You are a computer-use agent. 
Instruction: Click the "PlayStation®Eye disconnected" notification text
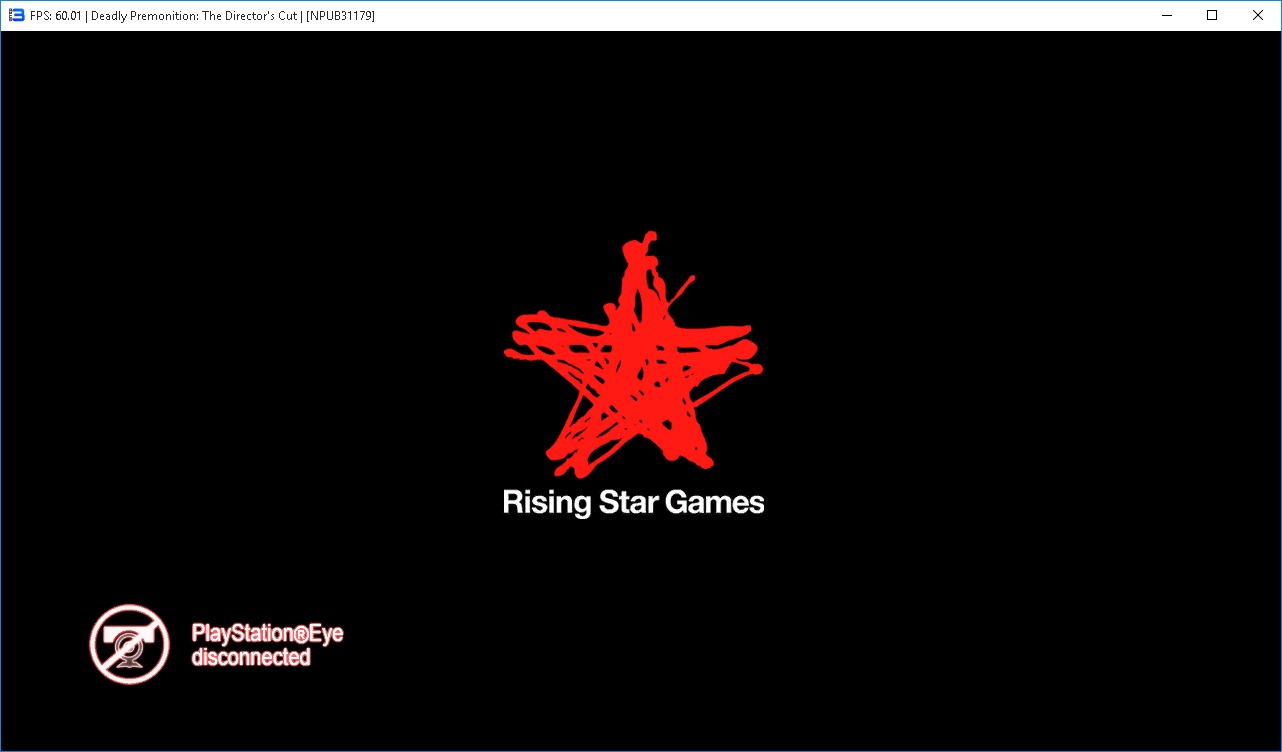(267, 645)
